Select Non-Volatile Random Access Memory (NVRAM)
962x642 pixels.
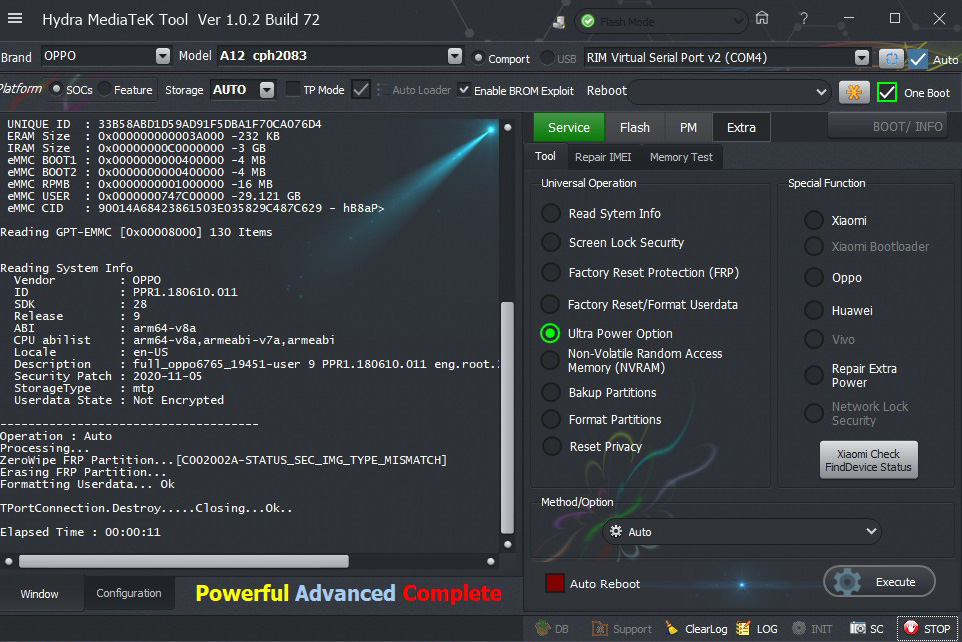(550, 360)
